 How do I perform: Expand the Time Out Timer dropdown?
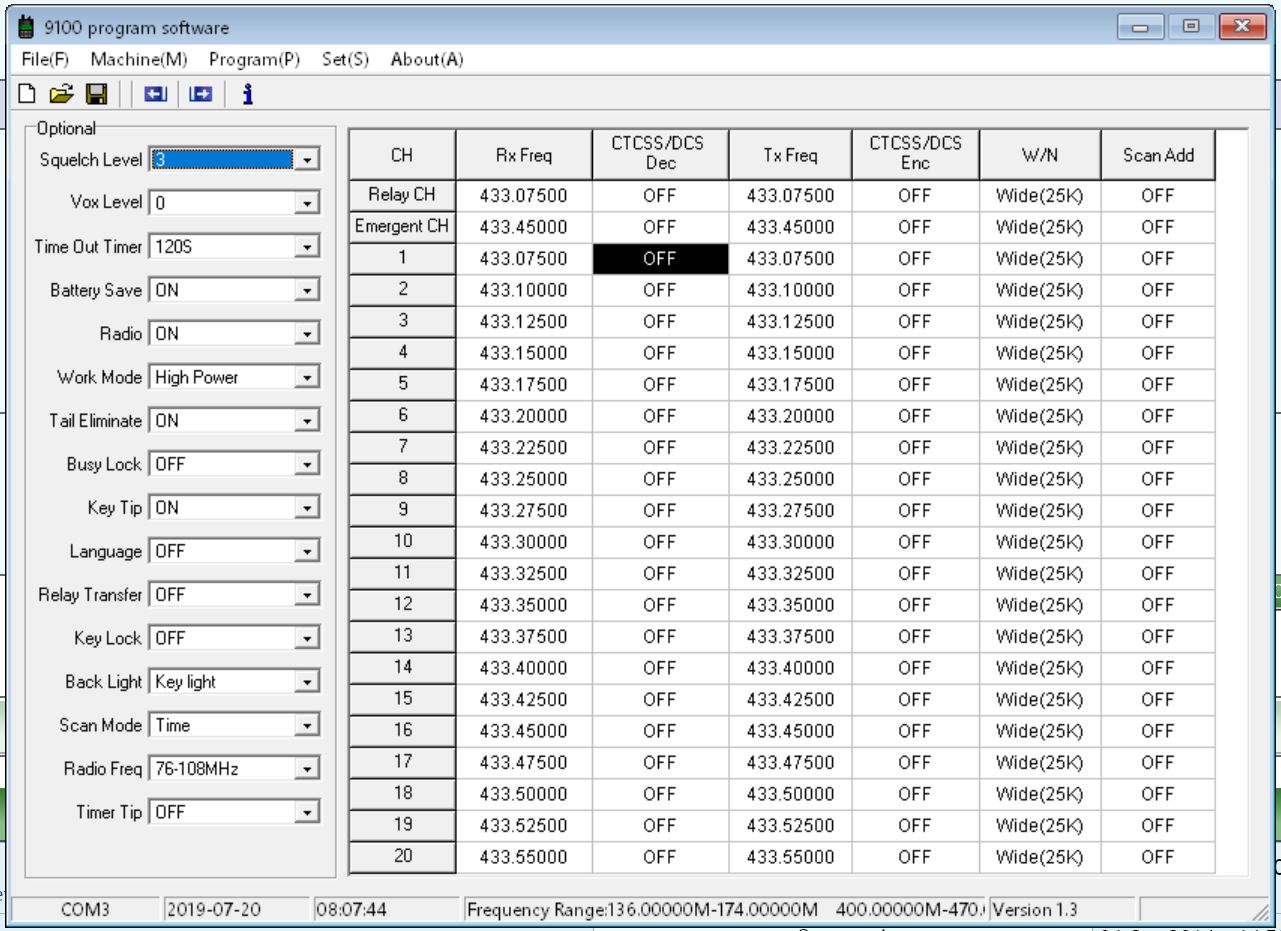click(308, 246)
